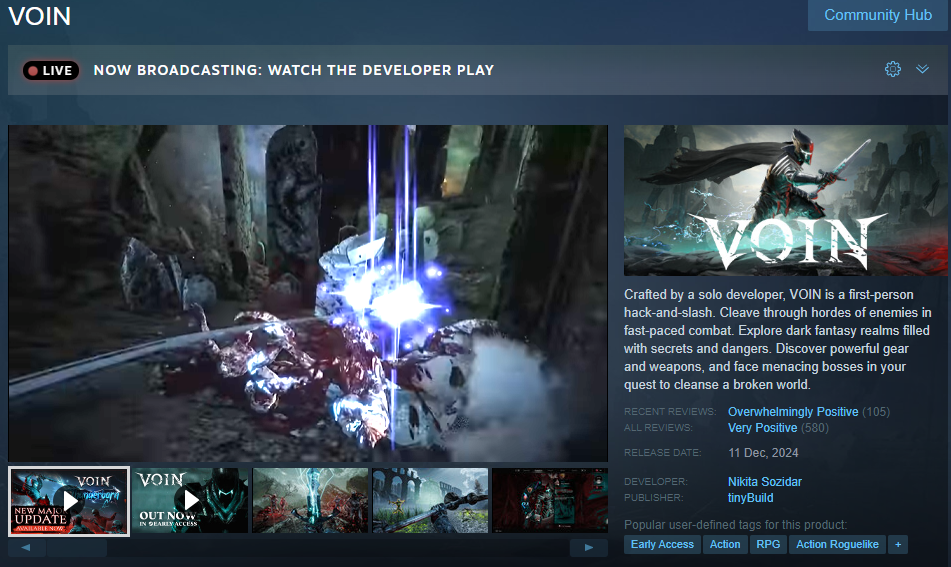Select the Action tag
The image size is (951, 567).
725,545
